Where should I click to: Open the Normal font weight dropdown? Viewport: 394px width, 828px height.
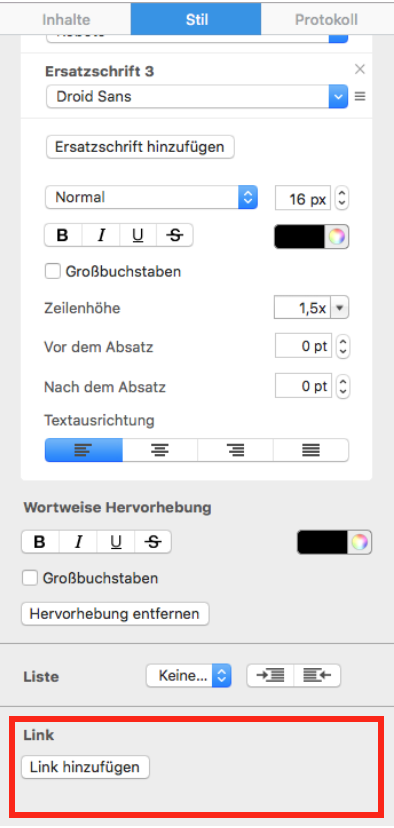(x=151, y=197)
